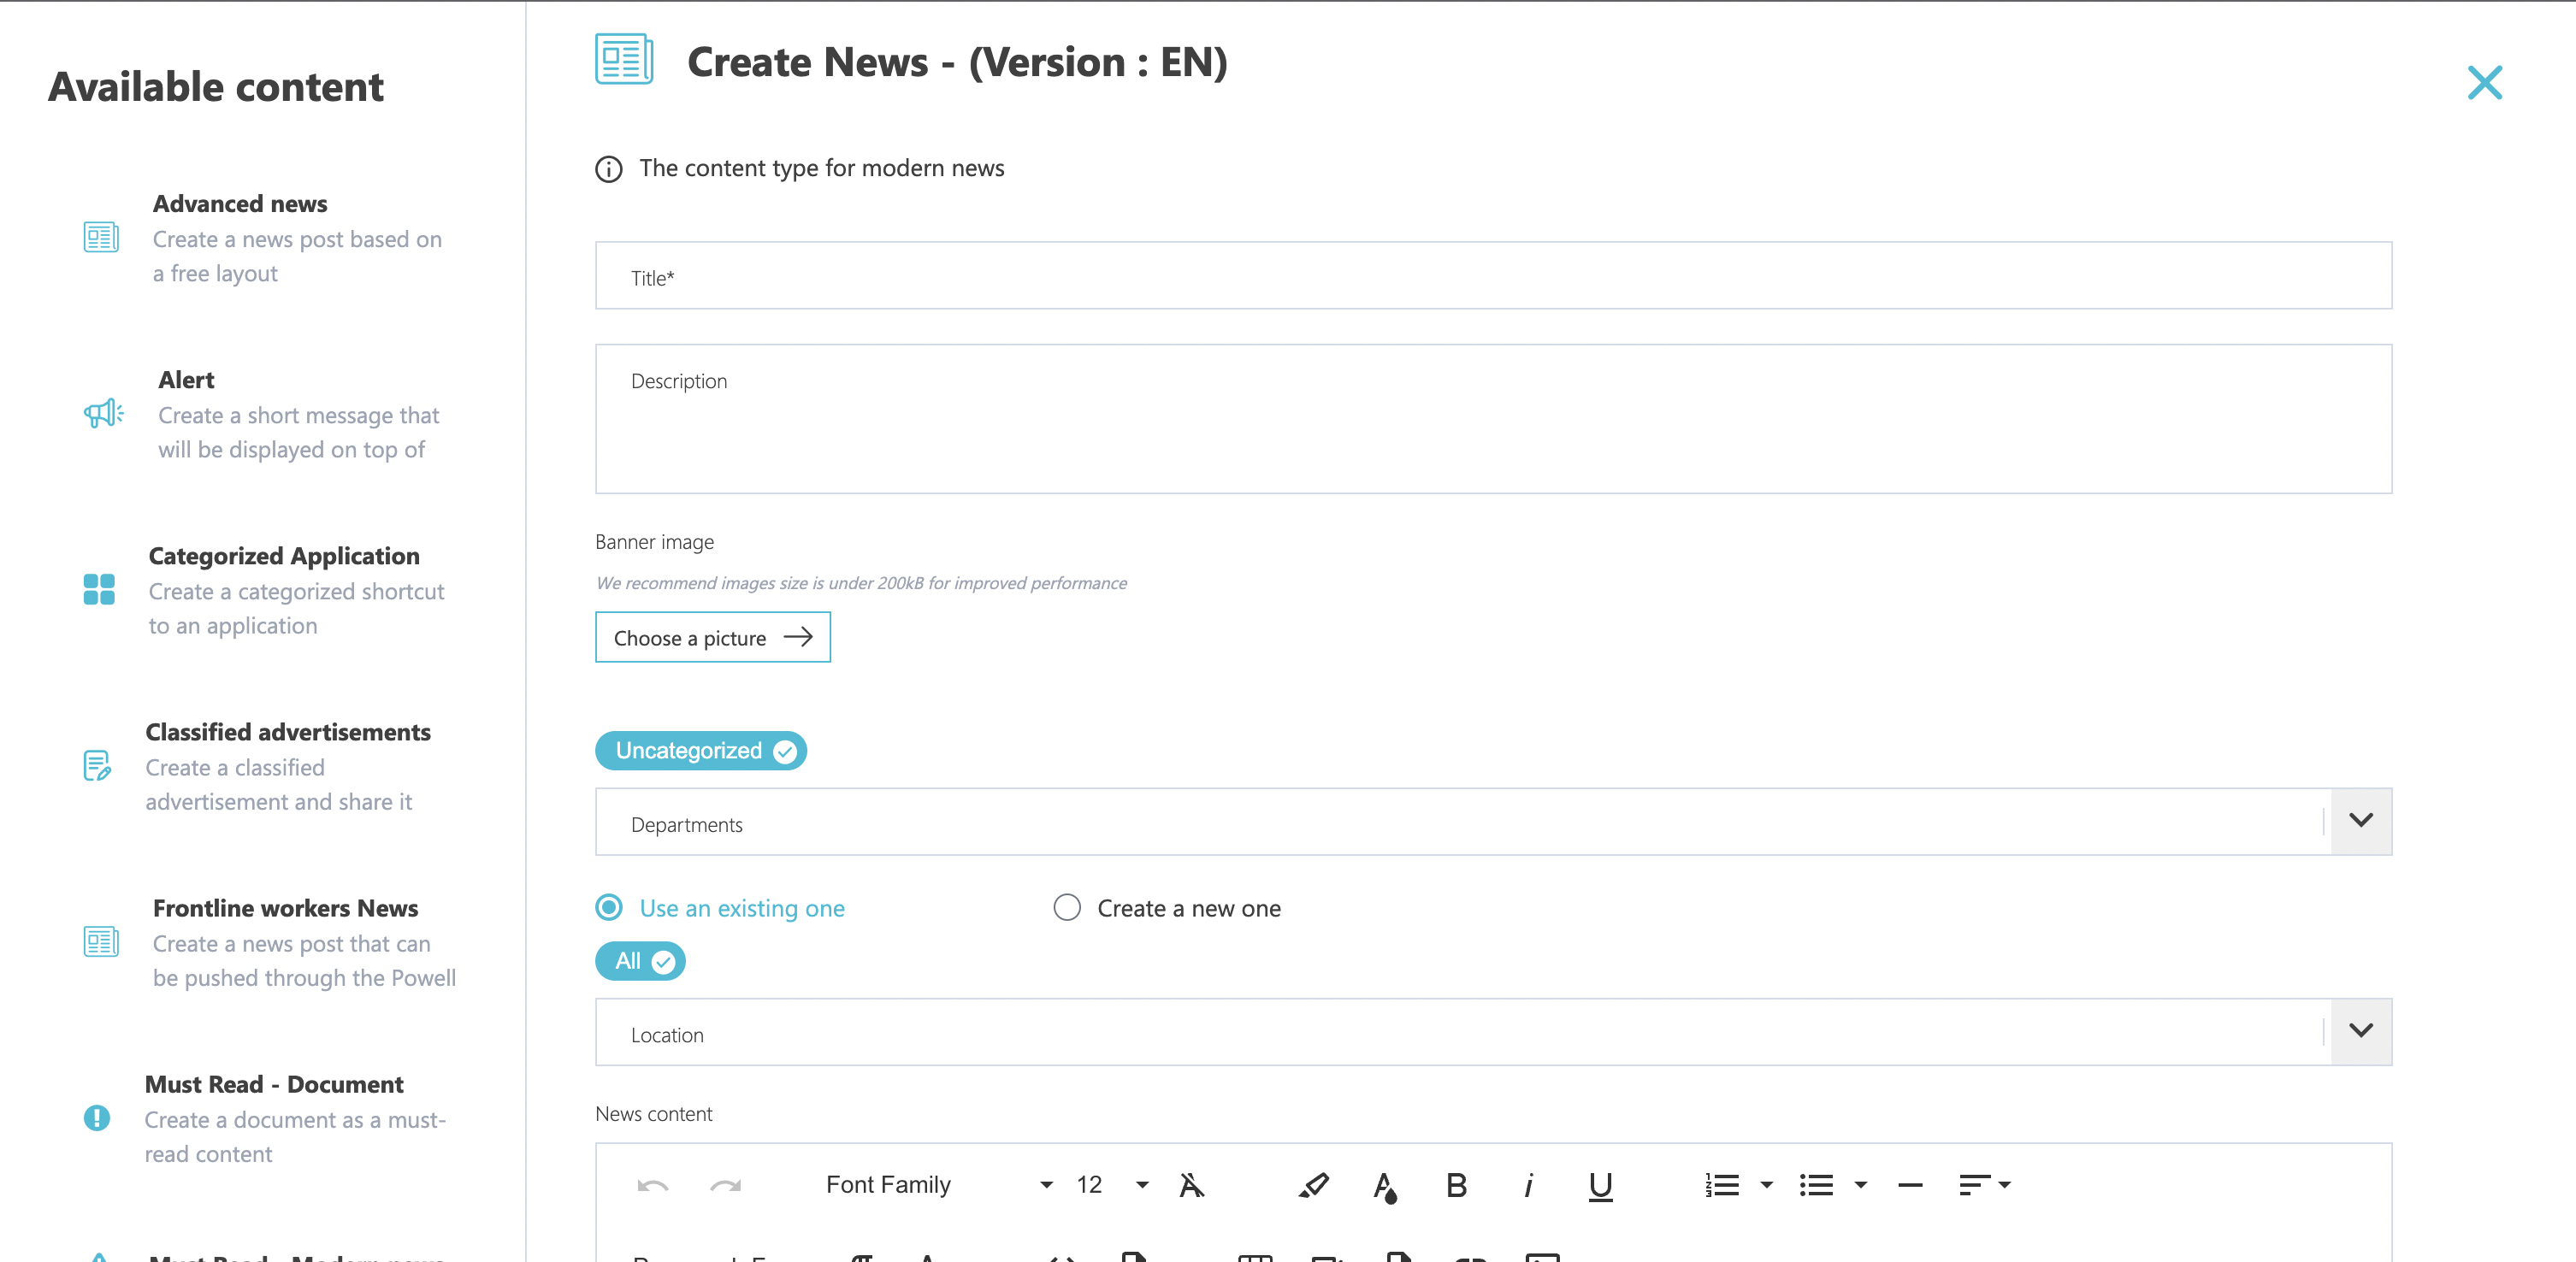
Task: Open numbered list style arrow
Action: pos(1766,1185)
